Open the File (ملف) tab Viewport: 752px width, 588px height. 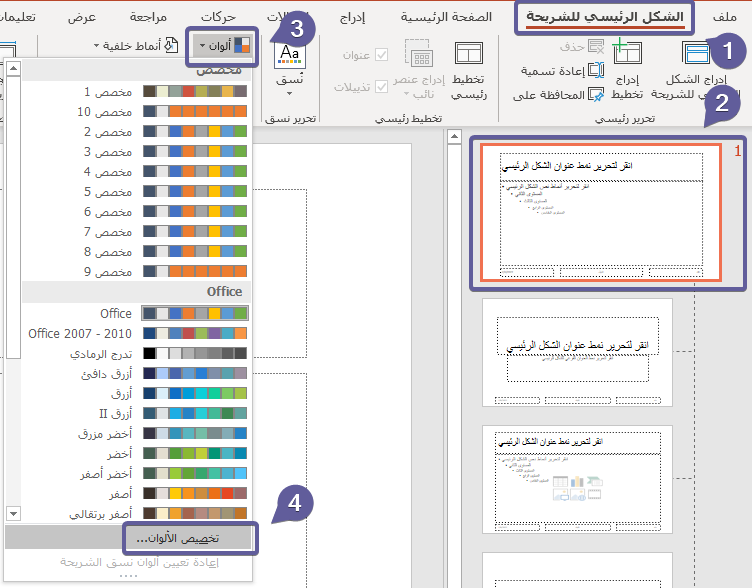724,17
